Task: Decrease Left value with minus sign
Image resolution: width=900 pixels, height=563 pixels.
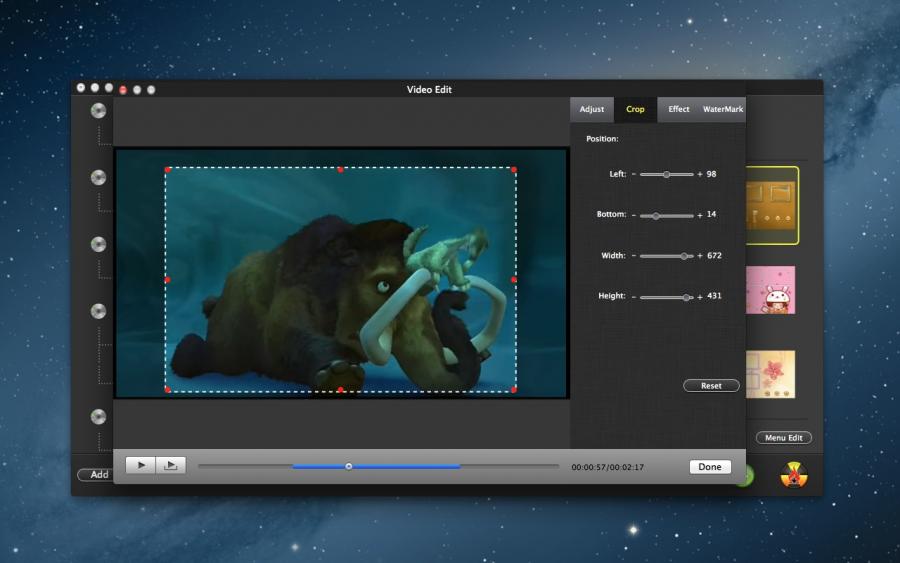Action: tap(634, 174)
